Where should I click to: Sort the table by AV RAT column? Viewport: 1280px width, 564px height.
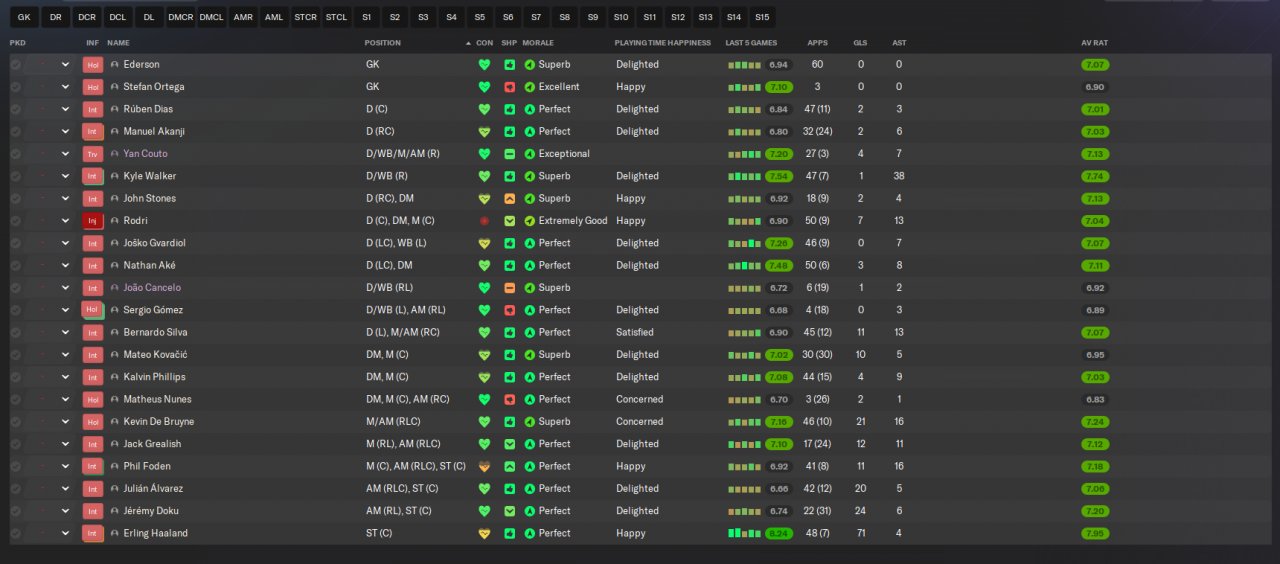1094,43
